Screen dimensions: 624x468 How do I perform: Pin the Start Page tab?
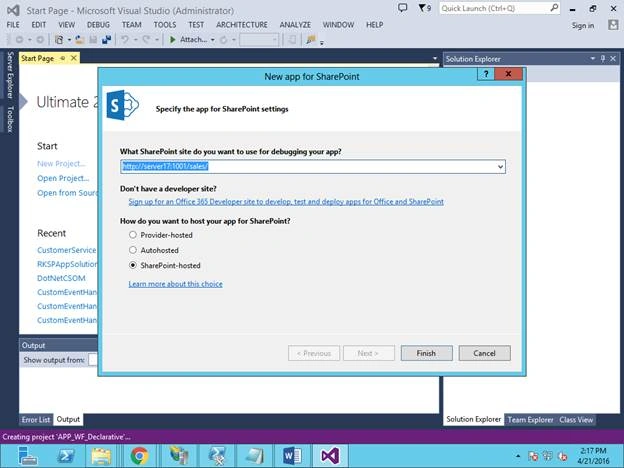click(x=63, y=58)
